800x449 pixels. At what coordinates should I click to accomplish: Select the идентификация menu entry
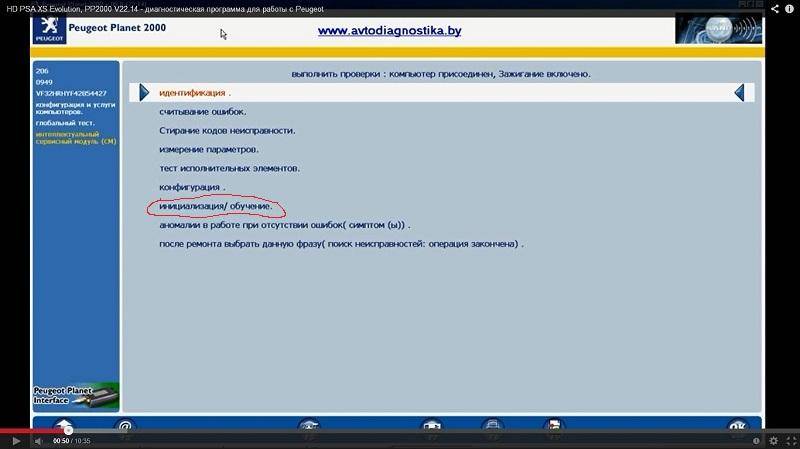tap(195, 93)
